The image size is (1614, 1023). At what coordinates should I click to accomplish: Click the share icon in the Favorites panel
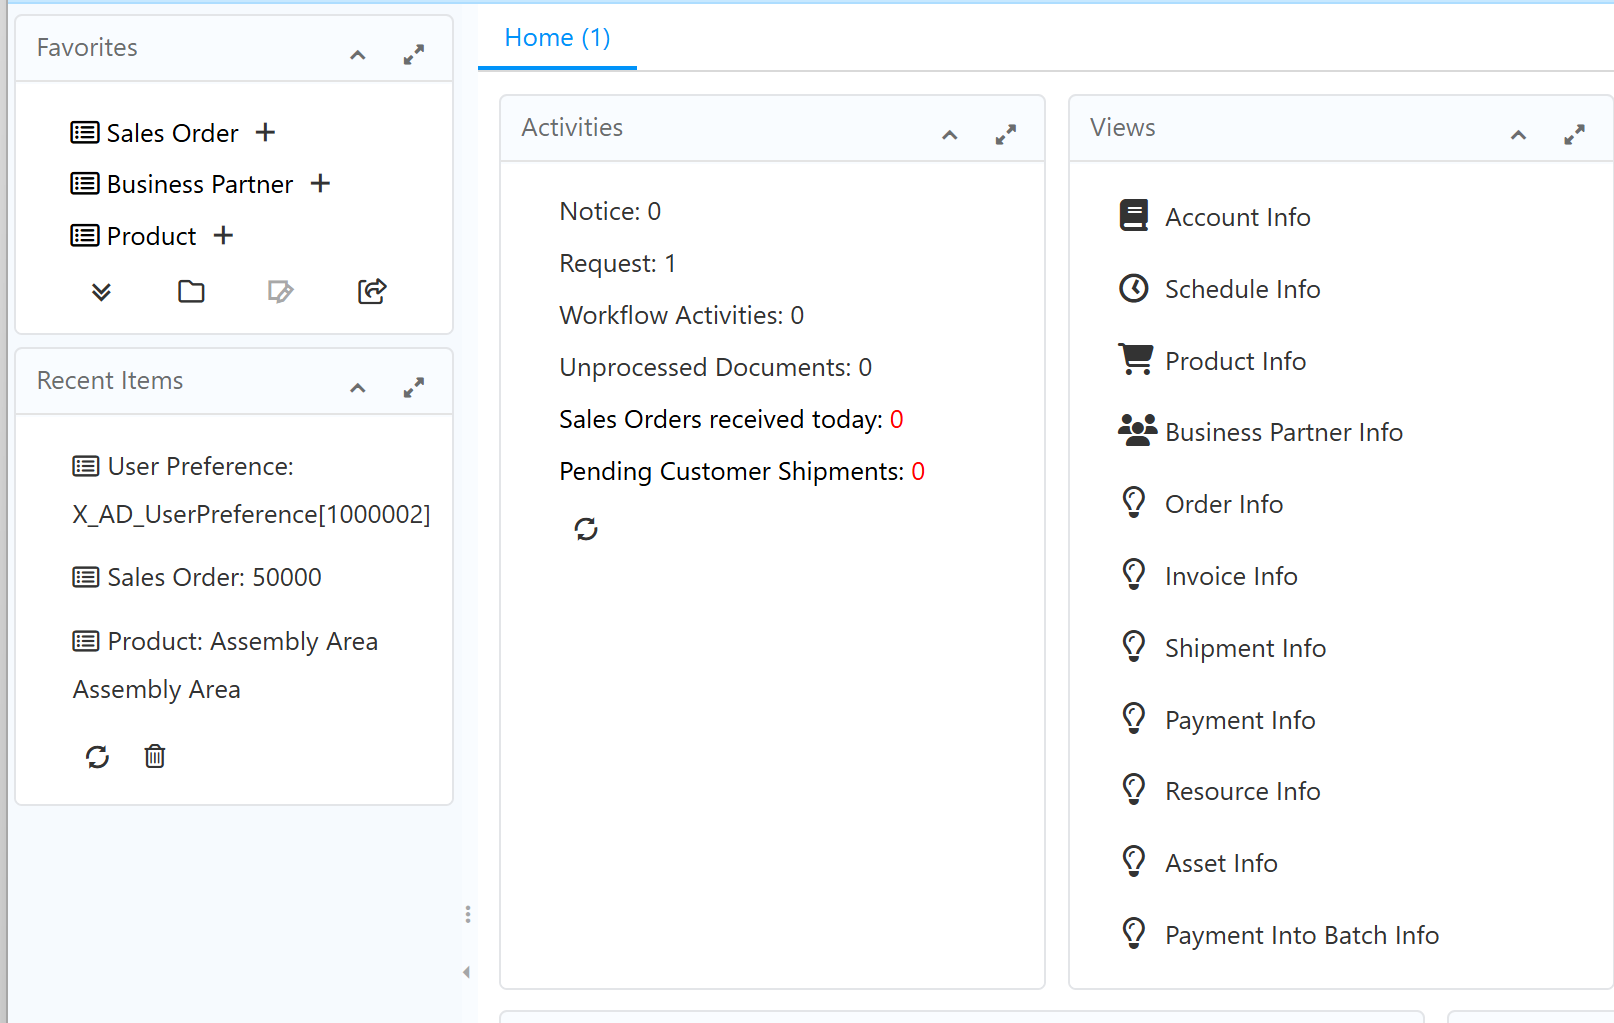(x=370, y=291)
